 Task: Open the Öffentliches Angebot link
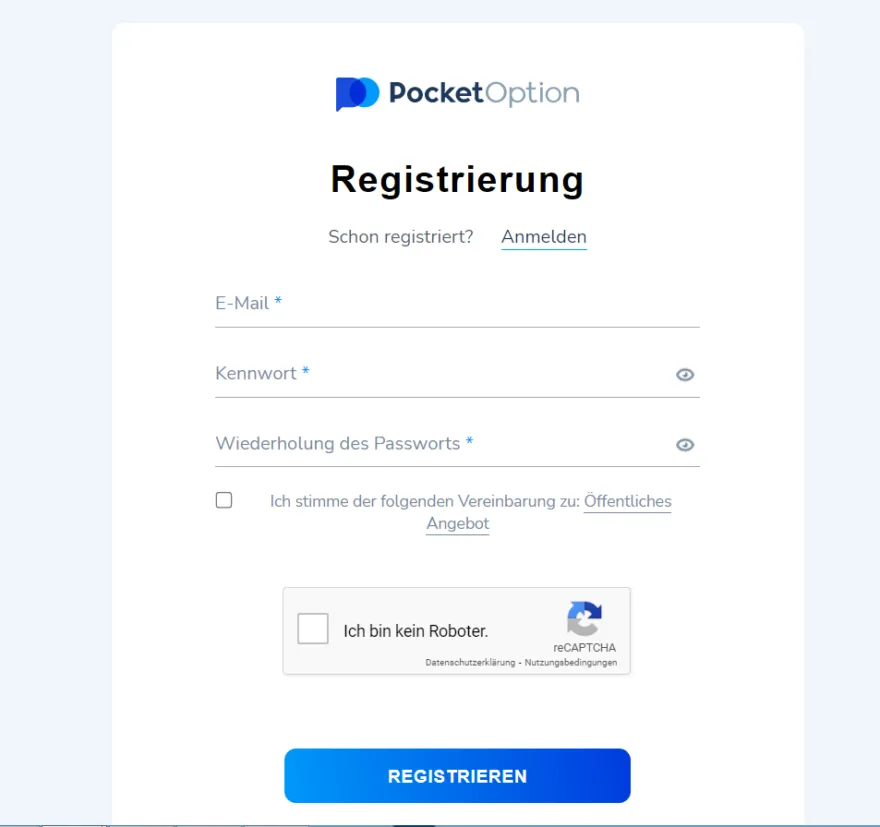click(628, 501)
